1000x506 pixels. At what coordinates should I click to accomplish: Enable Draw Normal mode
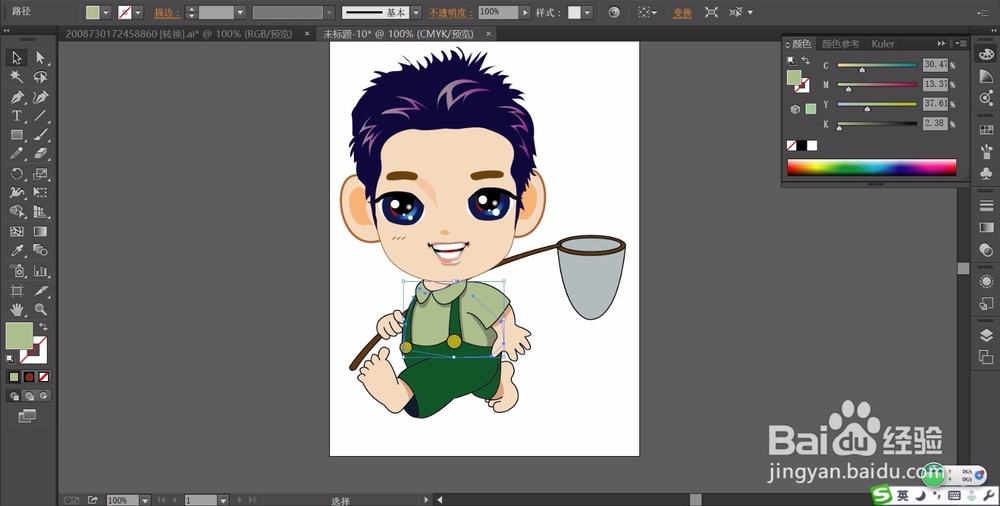[x=14, y=396]
